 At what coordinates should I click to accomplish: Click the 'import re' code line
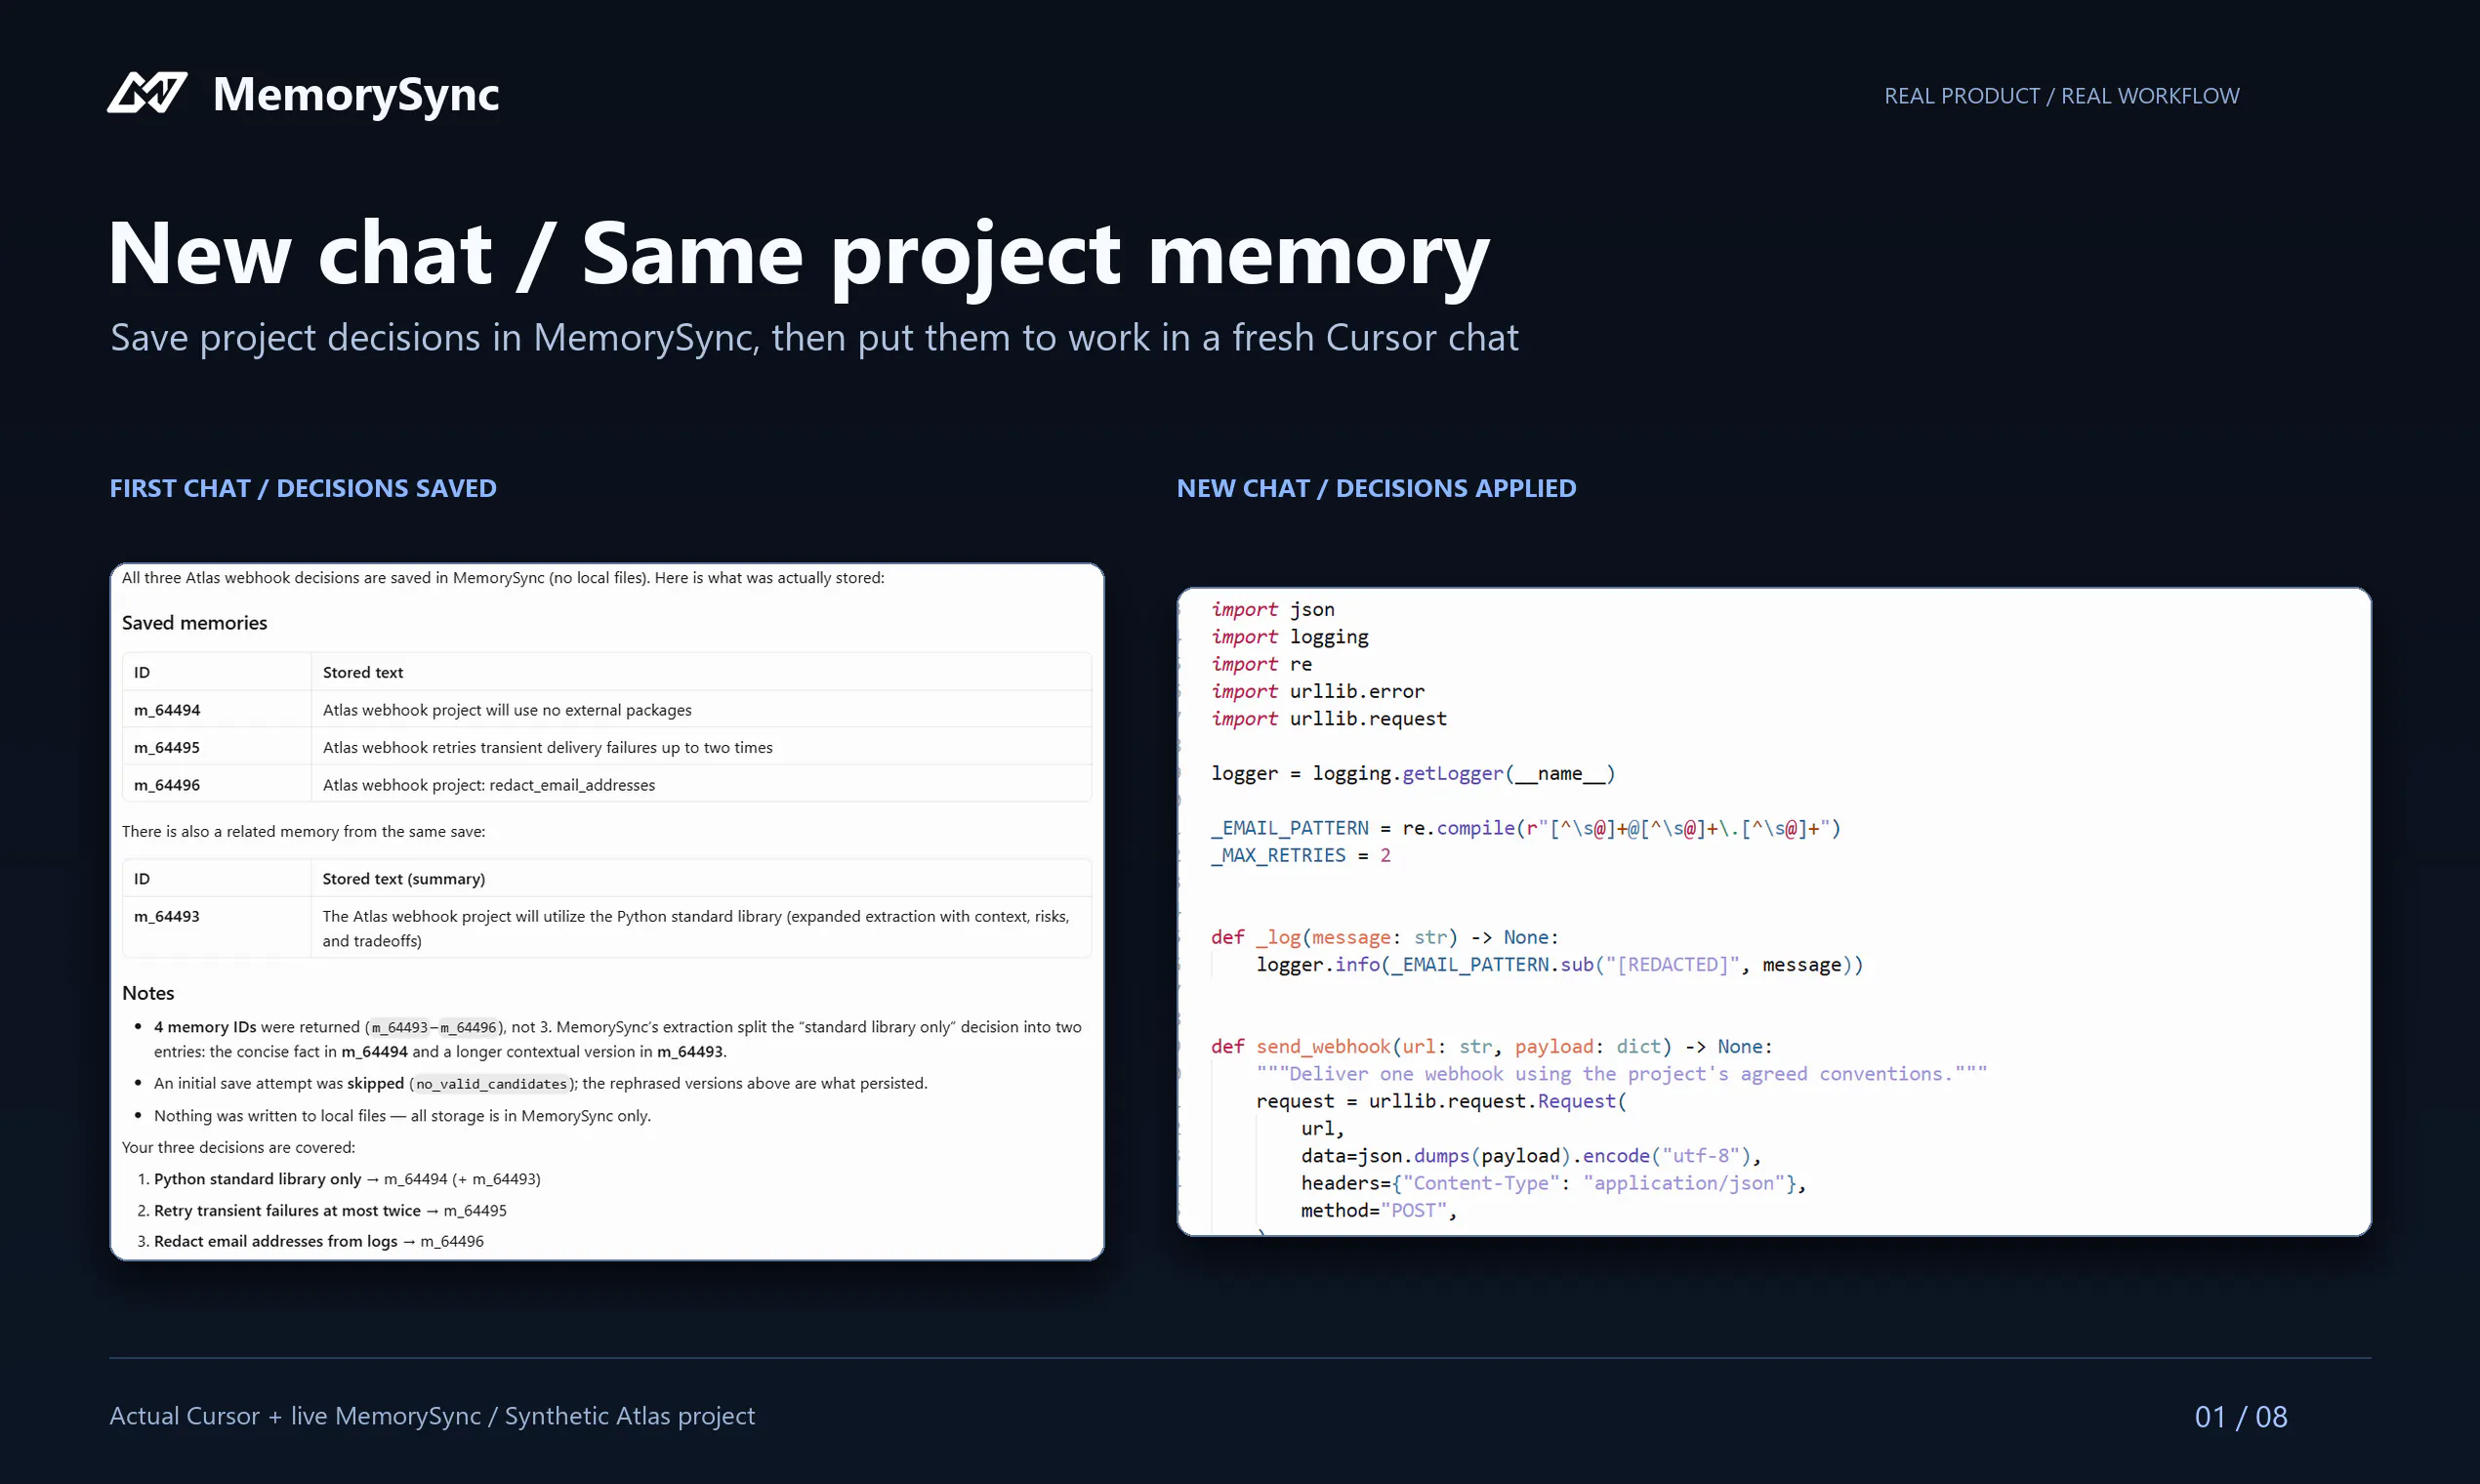tap(1261, 664)
